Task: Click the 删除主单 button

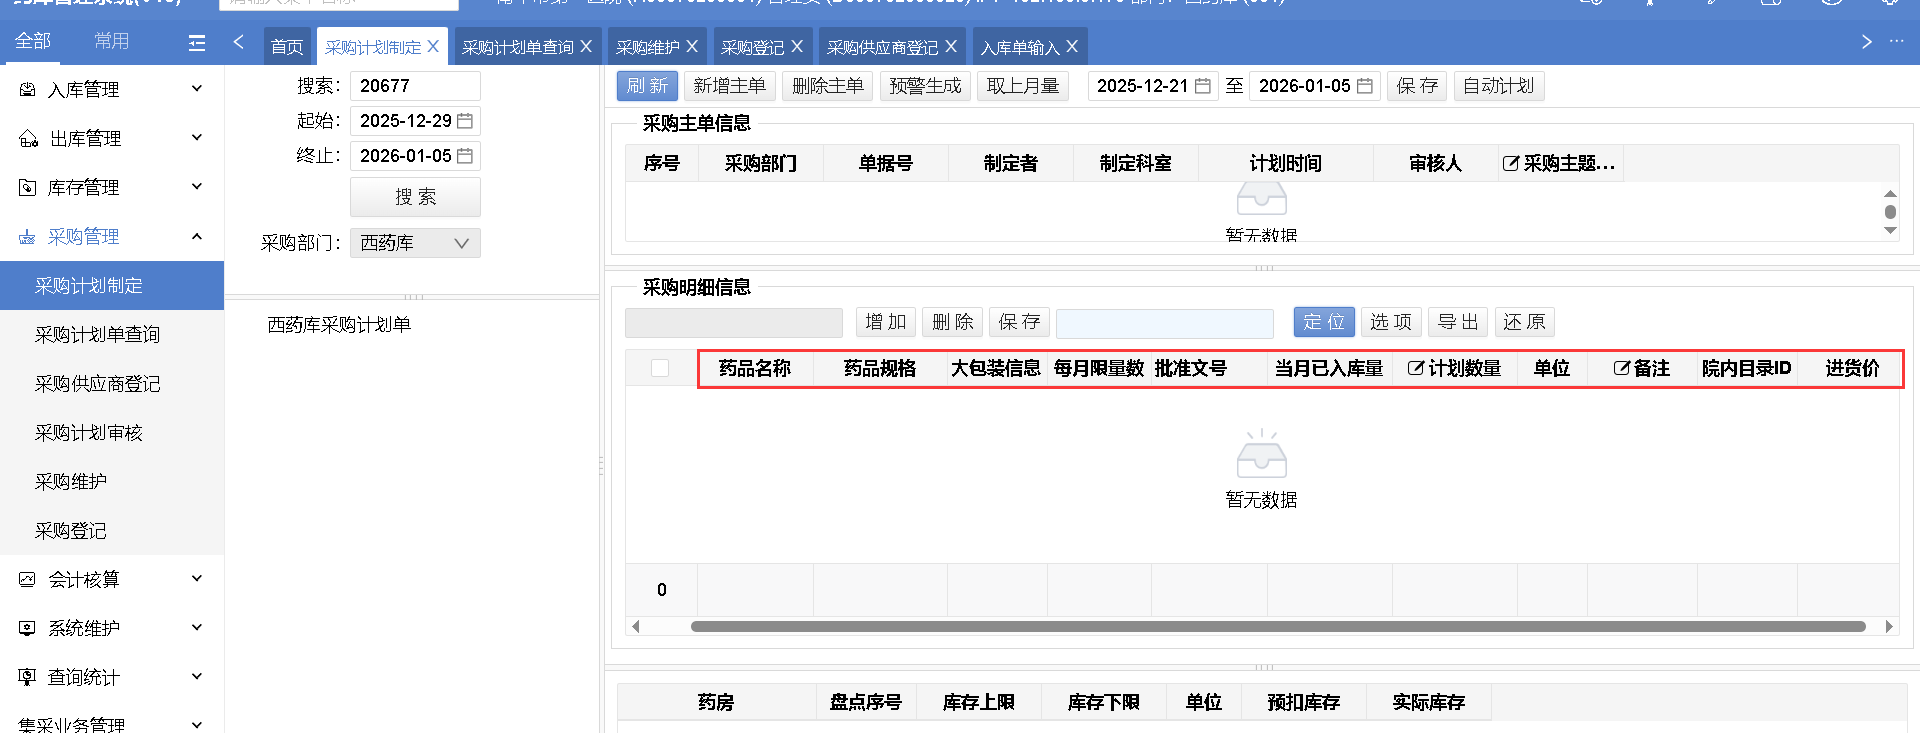Action: (x=828, y=86)
